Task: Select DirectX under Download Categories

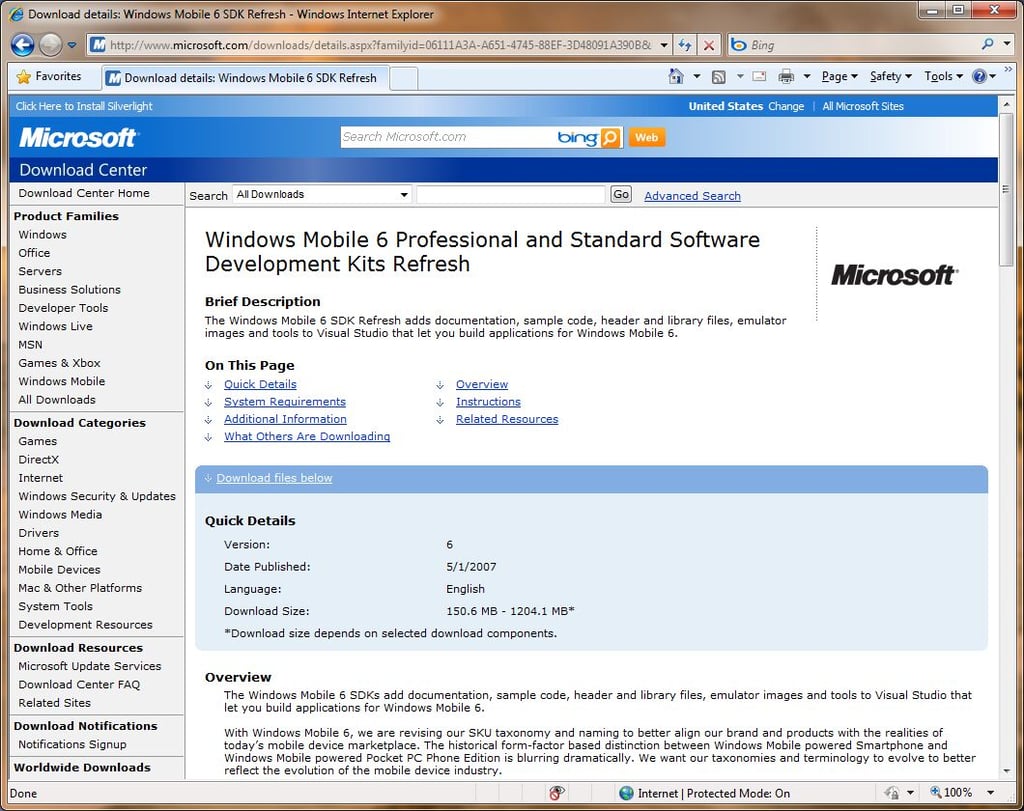Action: [x=39, y=459]
